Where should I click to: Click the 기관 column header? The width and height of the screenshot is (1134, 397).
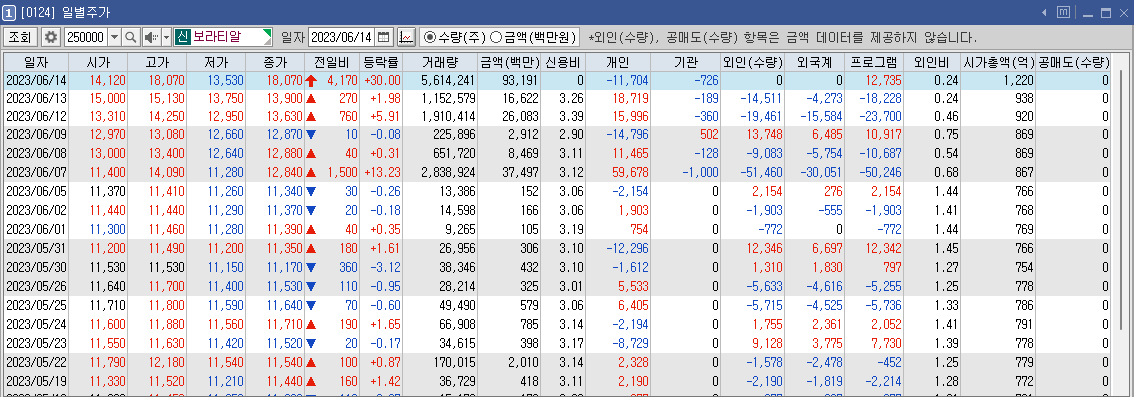tap(686, 62)
